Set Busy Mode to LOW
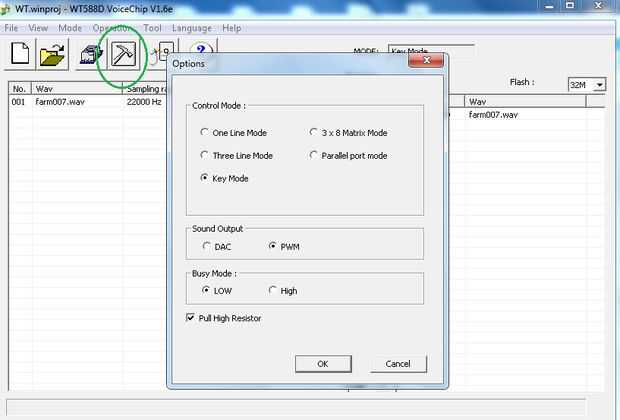Image resolution: width=620 pixels, height=420 pixels. 206,290
